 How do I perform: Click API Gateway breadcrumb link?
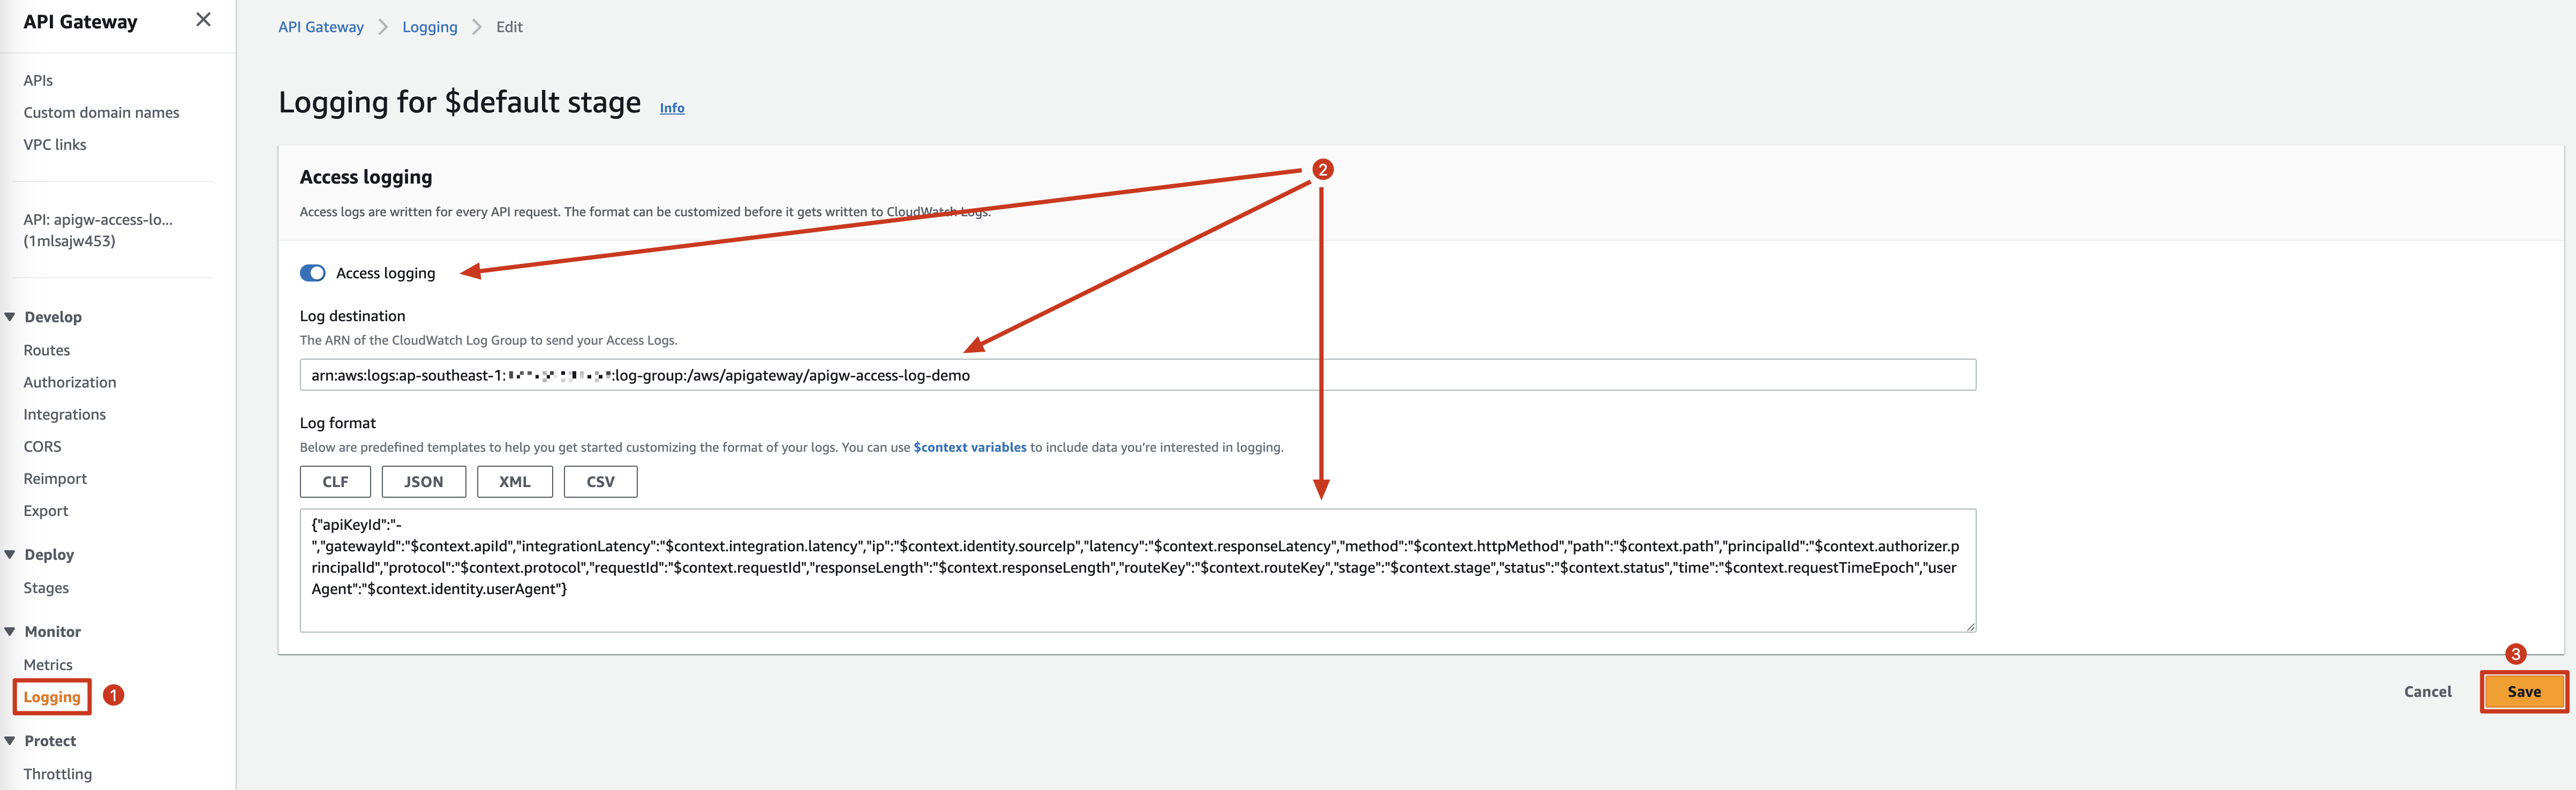321,27
